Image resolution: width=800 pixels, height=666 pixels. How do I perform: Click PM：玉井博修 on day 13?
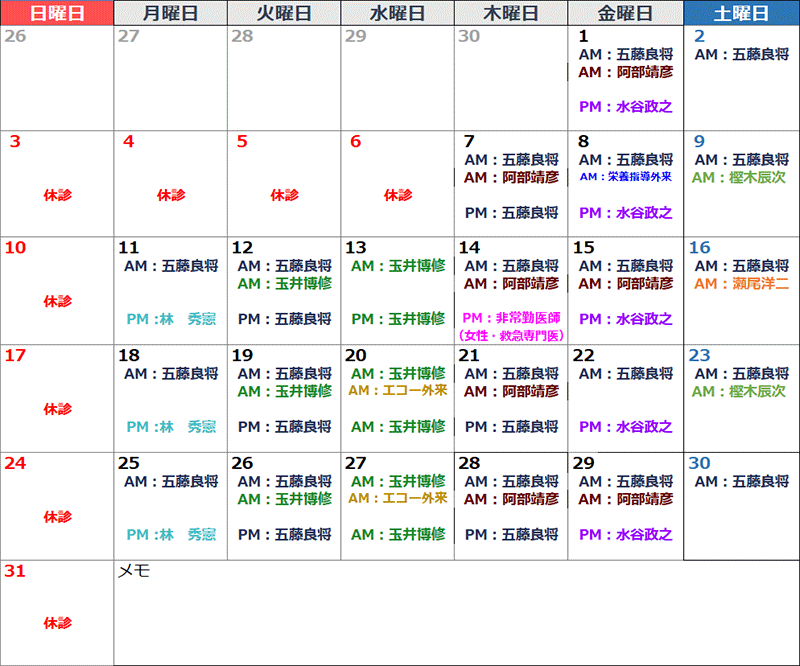[398, 319]
